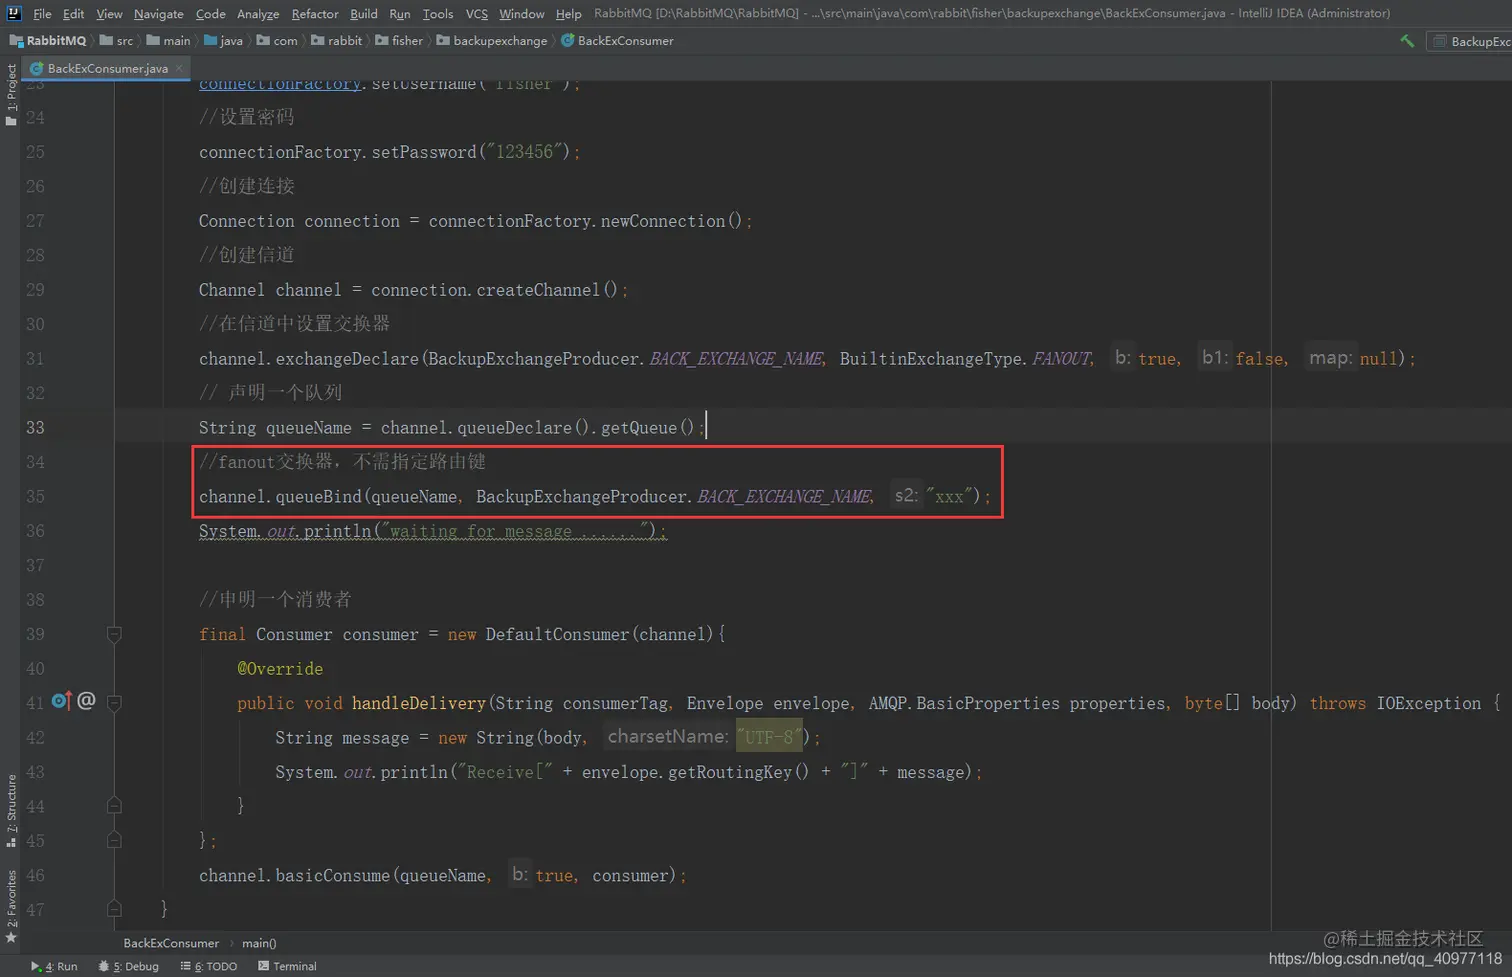This screenshot has width=1512, height=977.
Task: Open the 5: Debug tool window
Action: click(x=129, y=966)
